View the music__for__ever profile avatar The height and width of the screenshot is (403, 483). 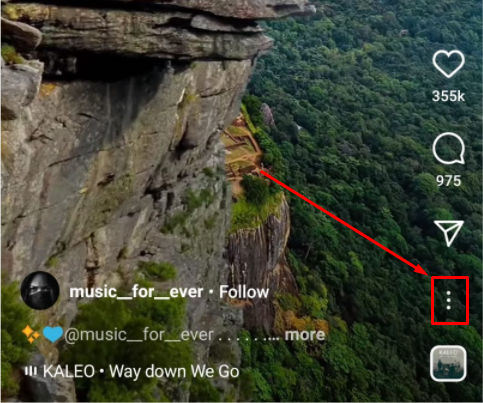[x=40, y=291]
